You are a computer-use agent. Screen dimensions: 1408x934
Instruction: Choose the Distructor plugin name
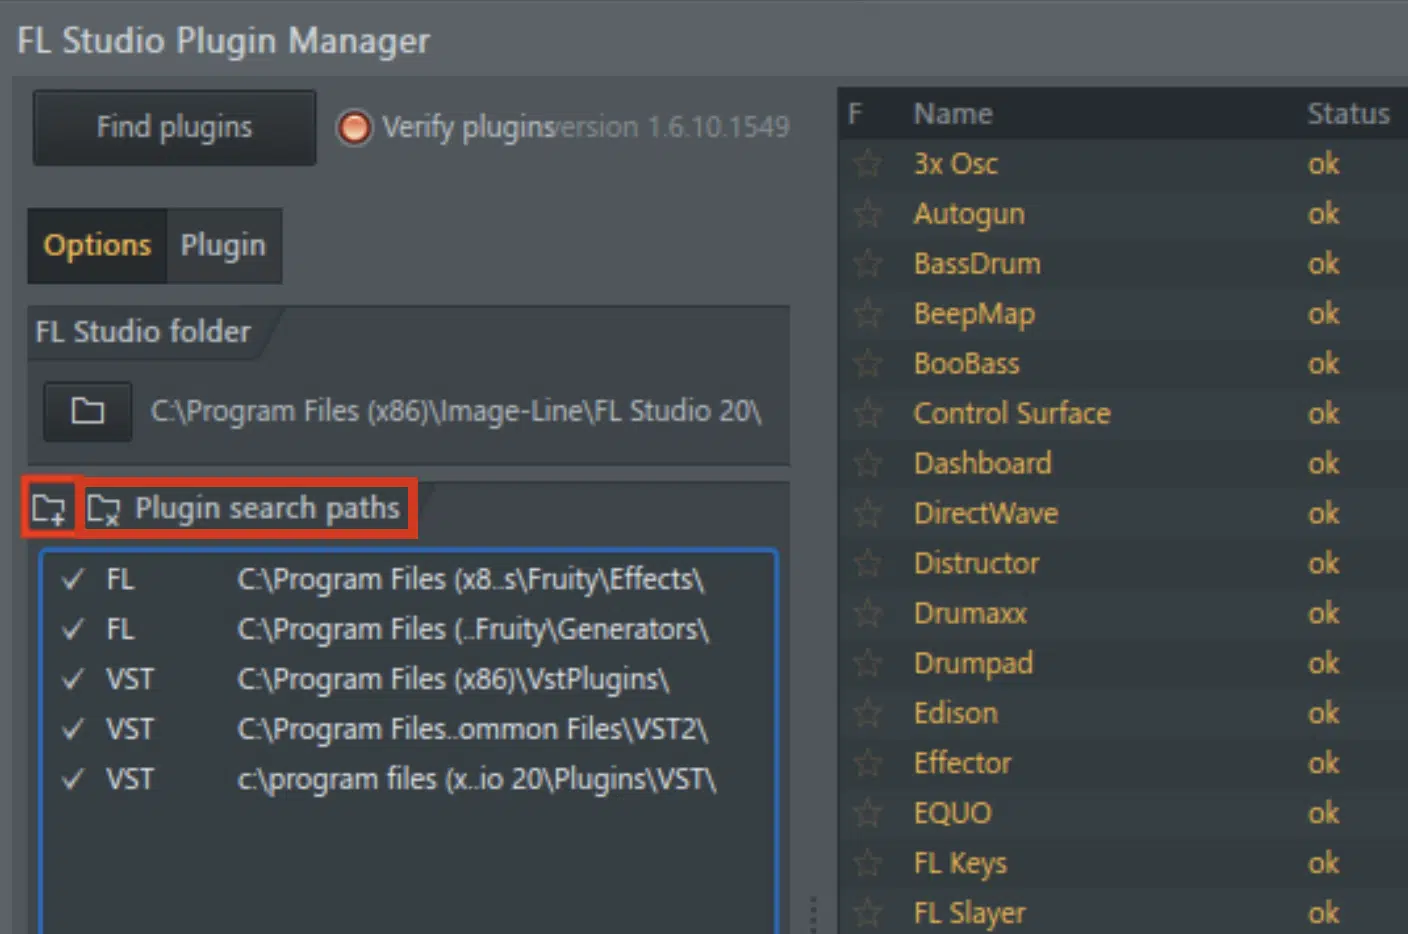click(976, 563)
